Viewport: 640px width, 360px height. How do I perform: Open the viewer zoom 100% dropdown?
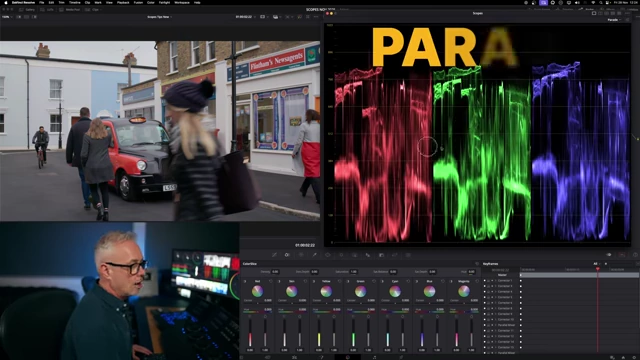tap(7, 17)
